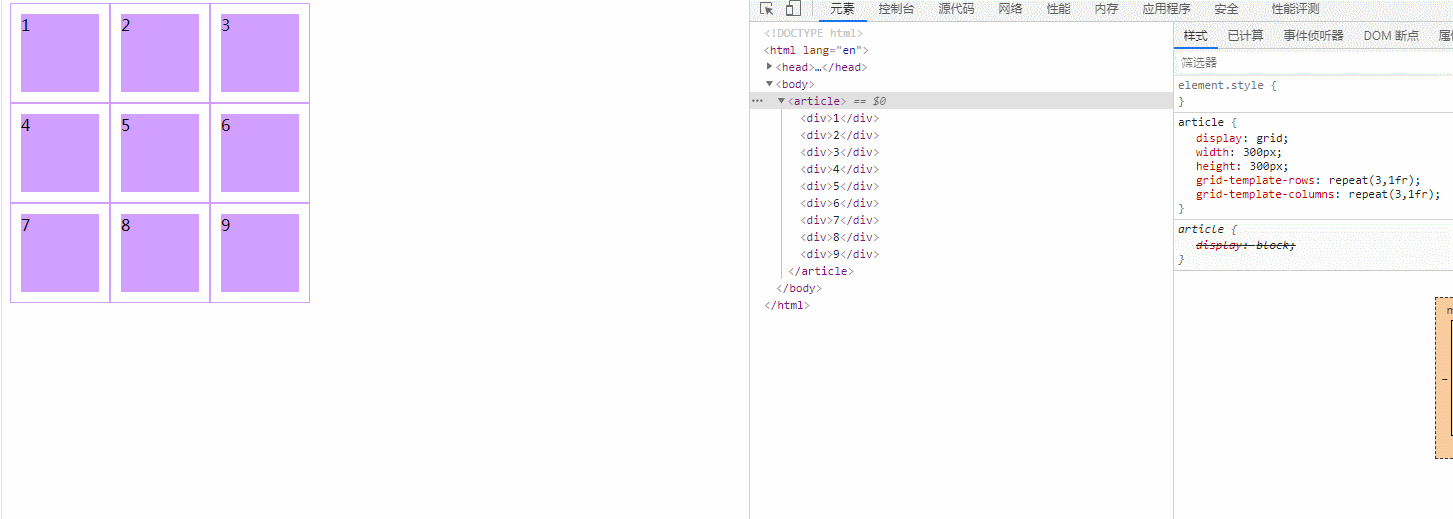This screenshot has height=519, width=1453.
Task: Switch to the 控制台 tab
Action: [896, 9]
